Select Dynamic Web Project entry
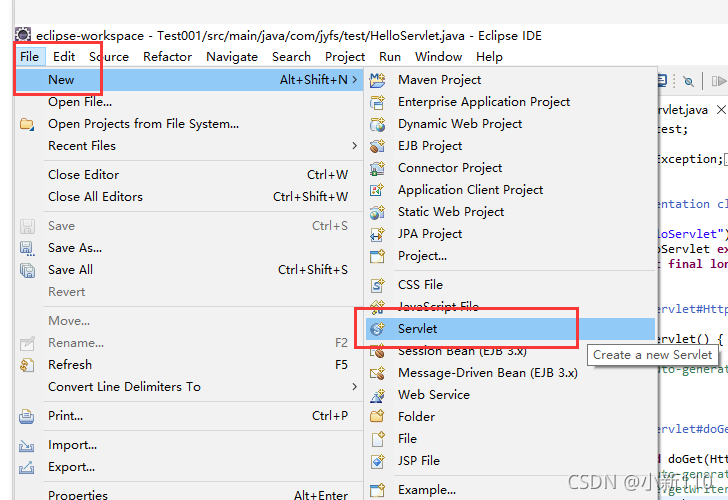 pyautogui.click(x=510, y=124)
